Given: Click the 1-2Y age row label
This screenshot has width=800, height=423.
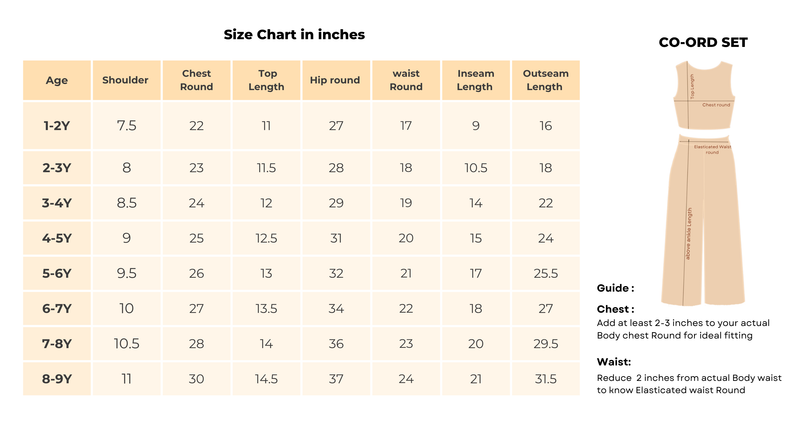Looking at the screenshot, I should coord(57,126).
